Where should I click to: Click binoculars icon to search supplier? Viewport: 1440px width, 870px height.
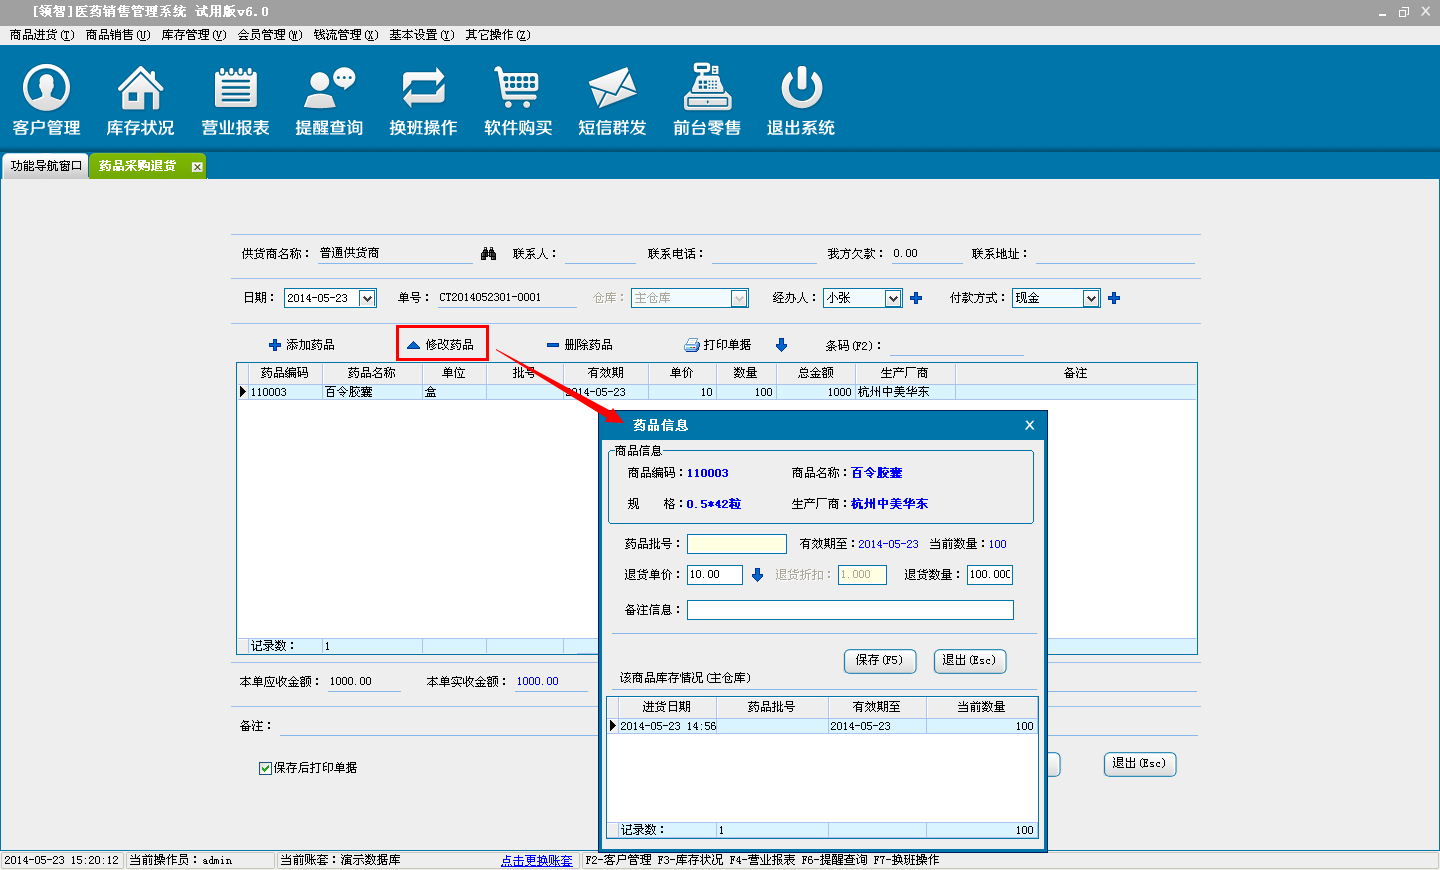pos(488,254)
